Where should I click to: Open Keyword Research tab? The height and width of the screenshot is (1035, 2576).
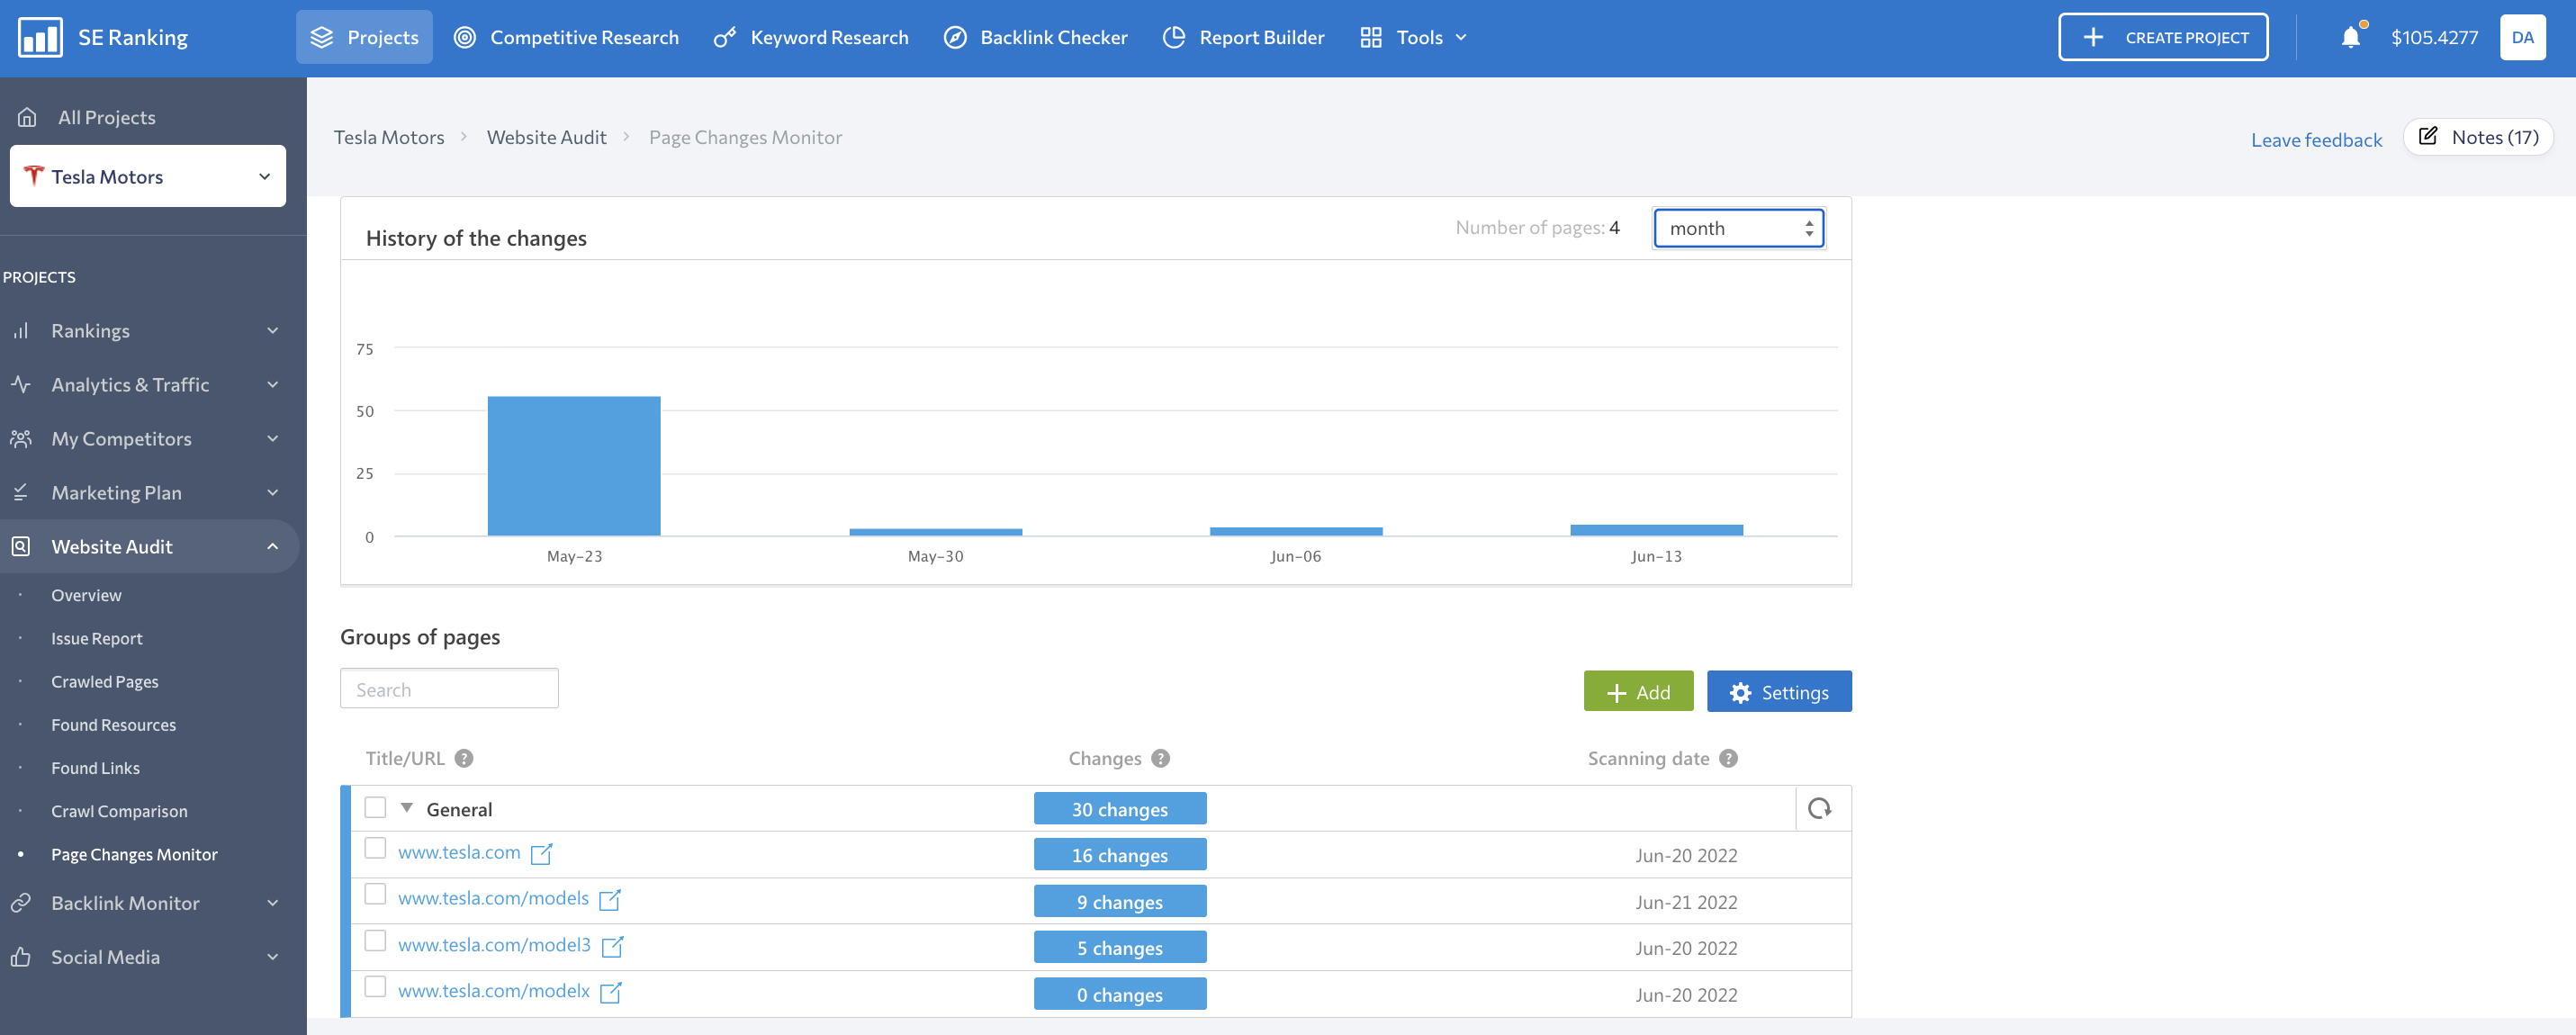pos(811,37)
